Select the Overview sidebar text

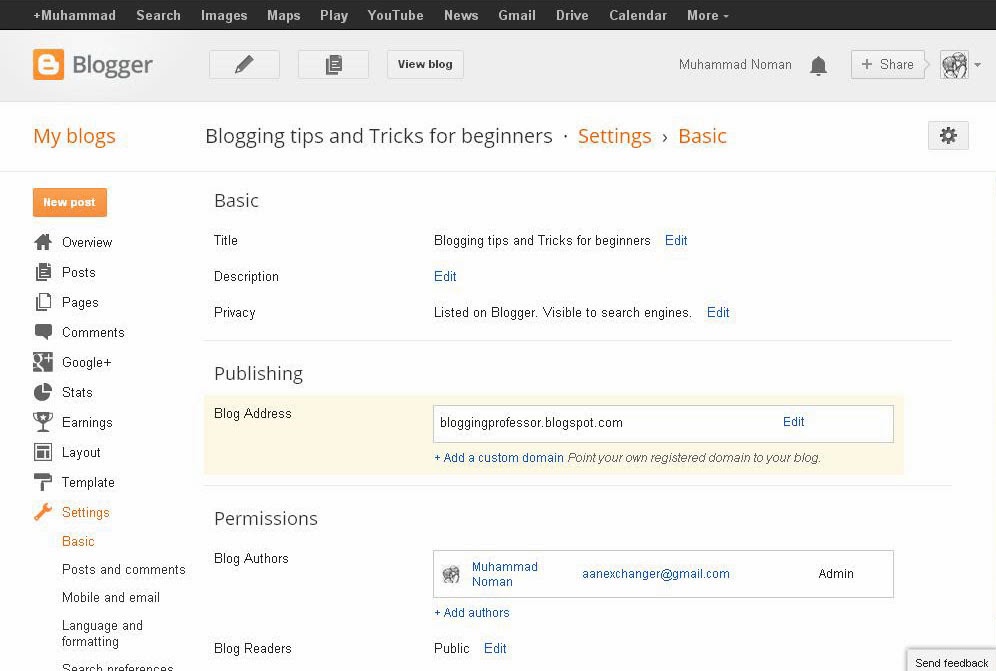[x=86, y=242]
